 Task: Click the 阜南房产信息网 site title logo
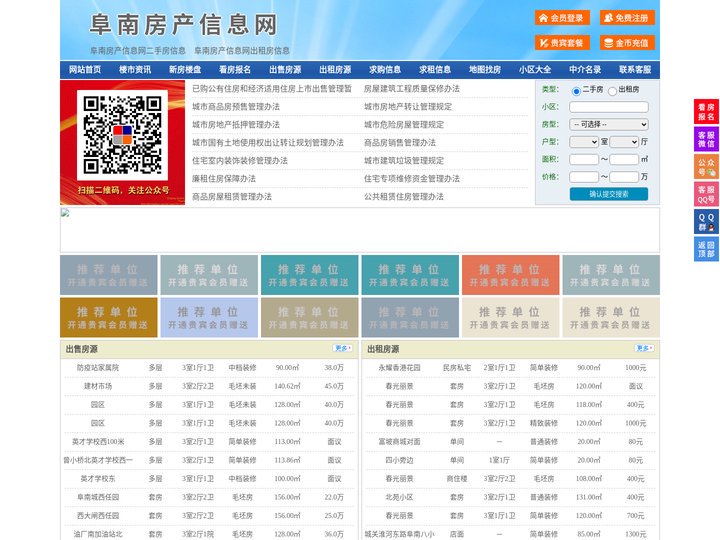click(x=184, y=25)
